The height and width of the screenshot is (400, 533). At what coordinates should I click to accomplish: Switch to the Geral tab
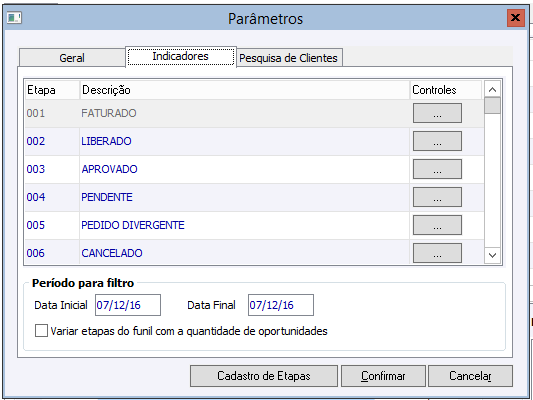[x=72, y=58]
